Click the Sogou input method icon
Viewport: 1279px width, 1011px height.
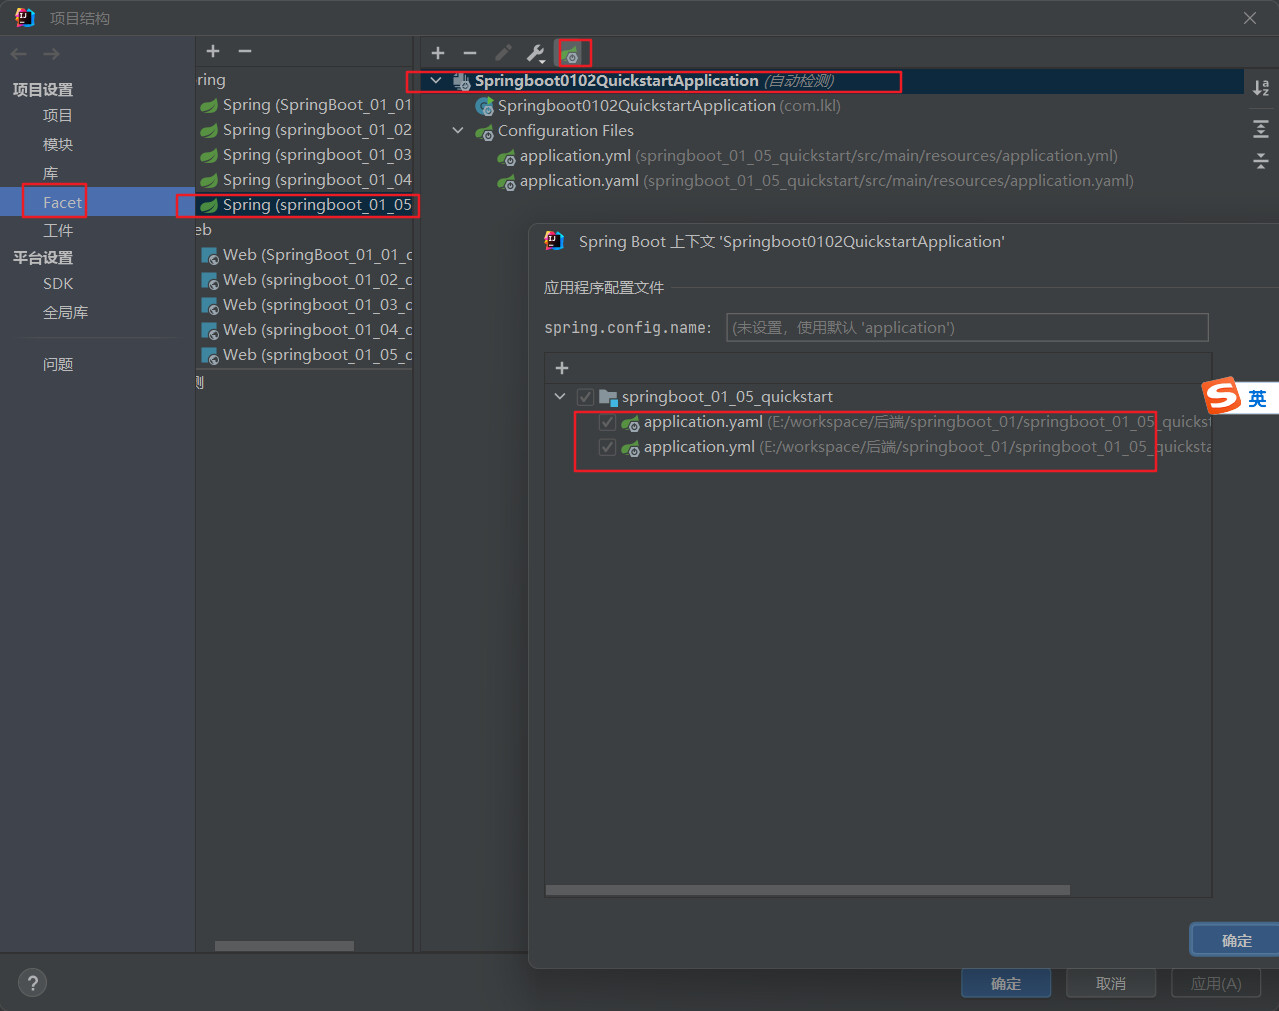click(1222, 396)
